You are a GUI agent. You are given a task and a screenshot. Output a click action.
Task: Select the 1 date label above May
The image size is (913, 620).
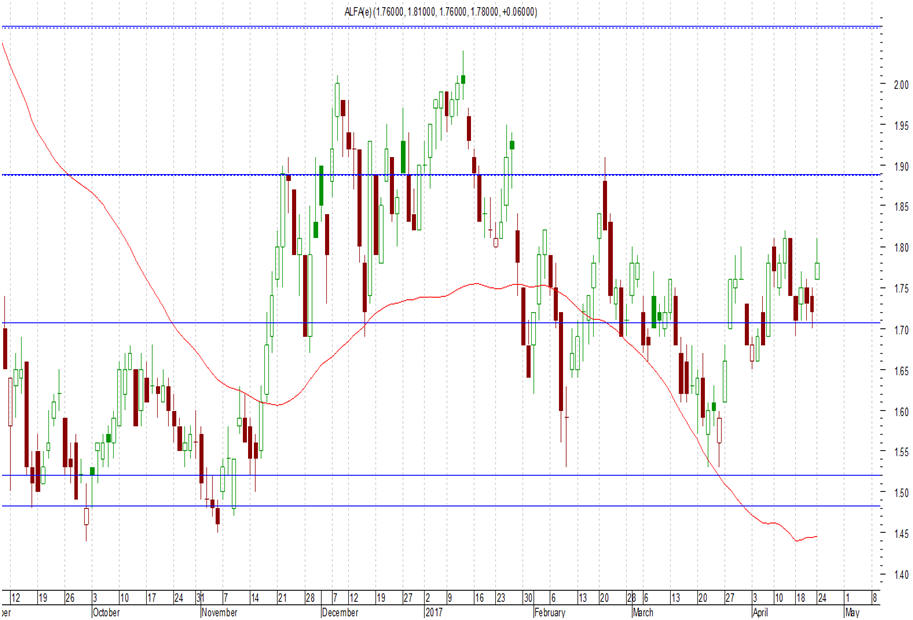[847, 598]
